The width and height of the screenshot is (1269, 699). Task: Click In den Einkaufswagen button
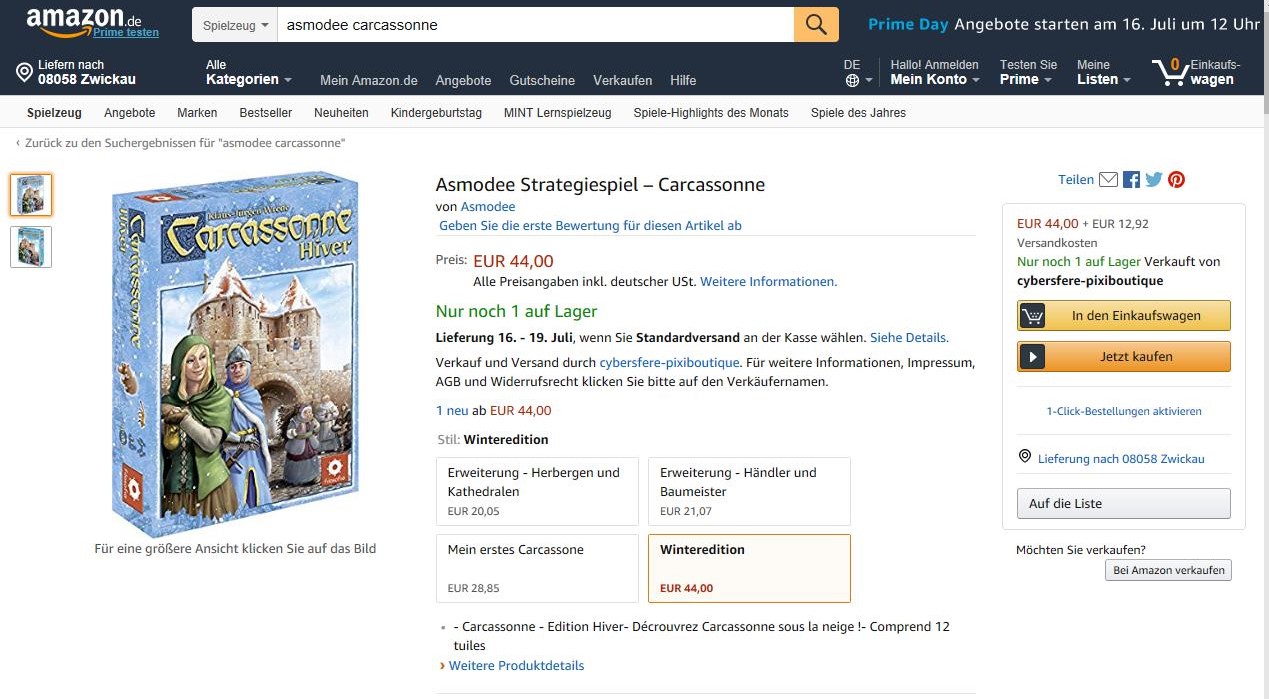(1124, 316)
